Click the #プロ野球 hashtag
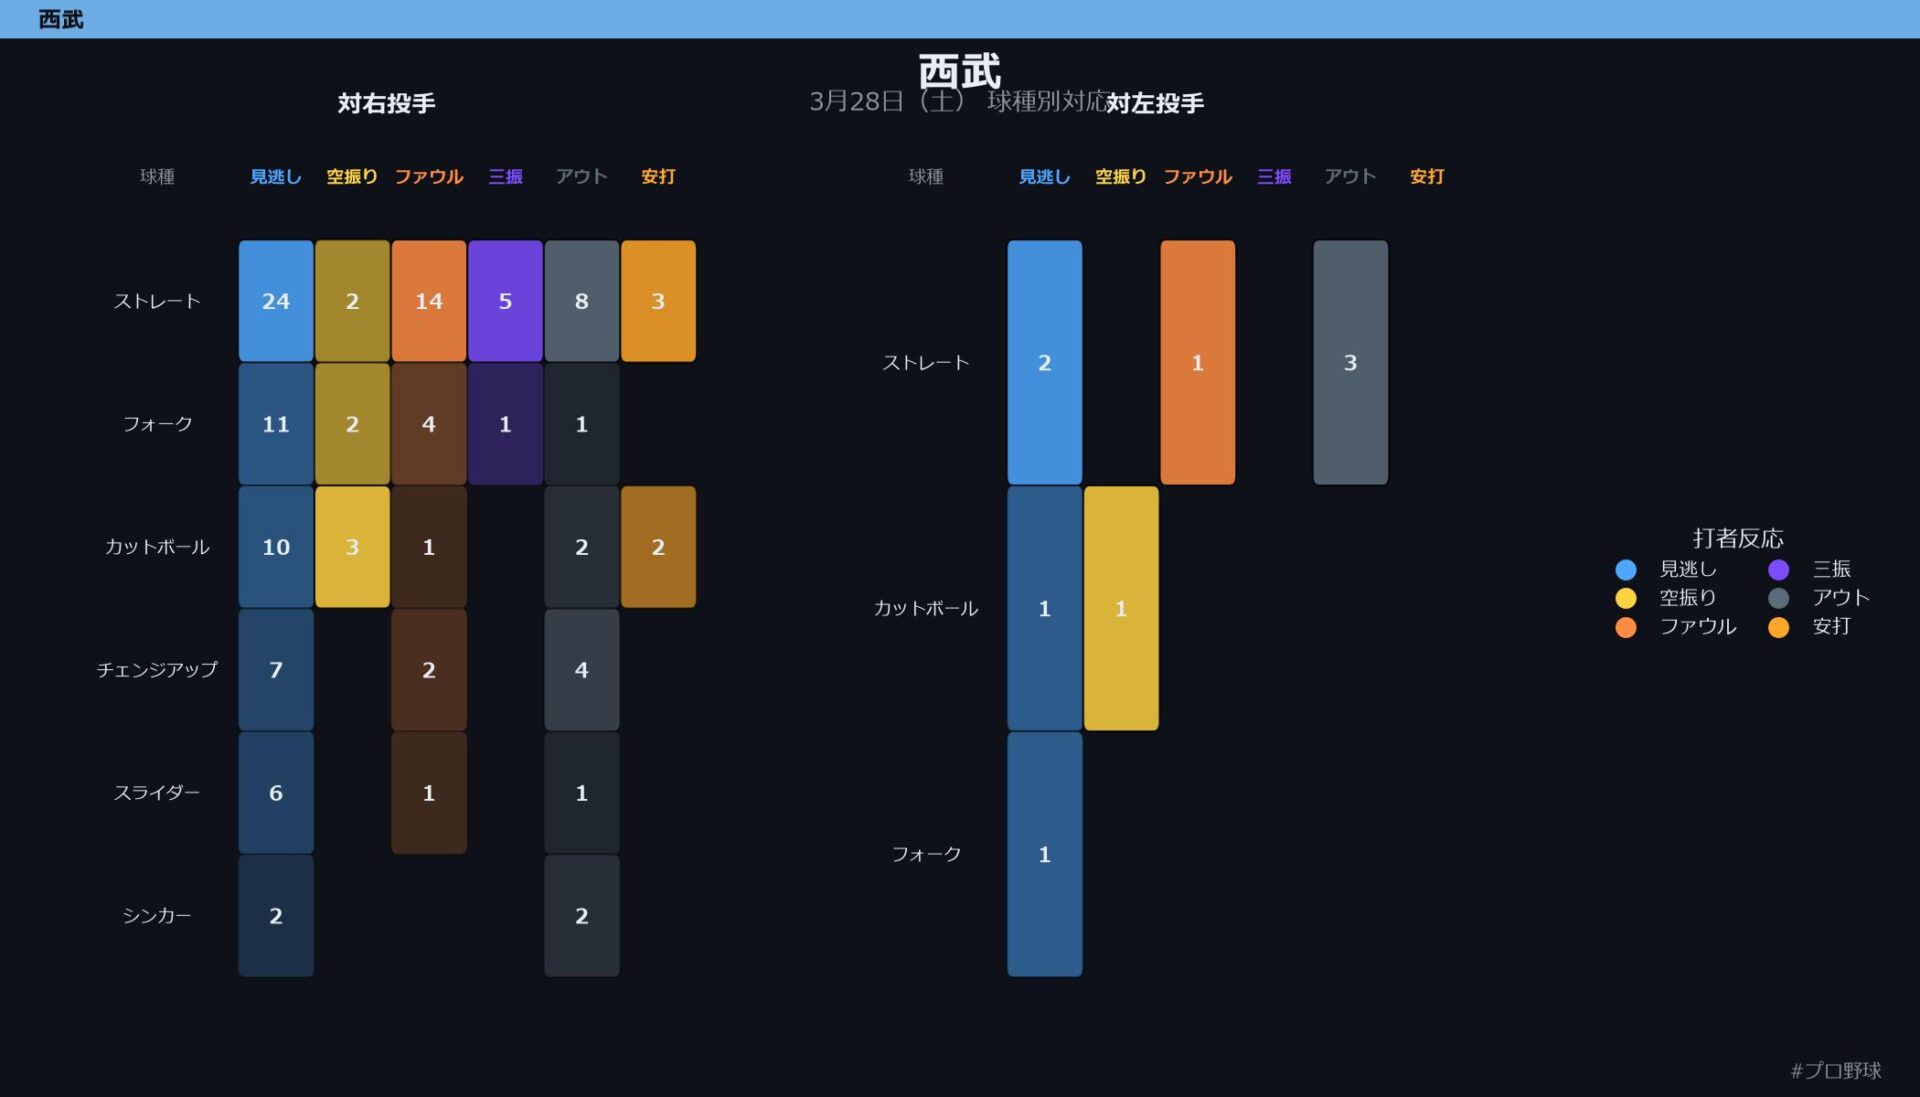The image size is (1920, 1097). coord(1836,1071)
